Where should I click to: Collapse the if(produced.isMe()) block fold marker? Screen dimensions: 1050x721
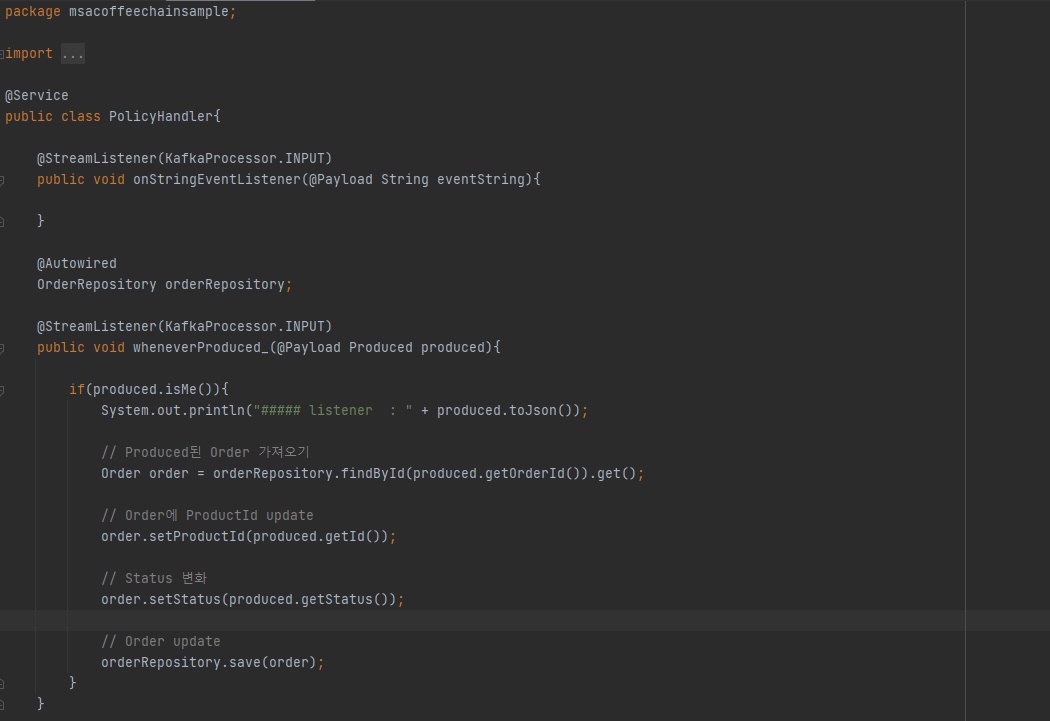(2, 390)
